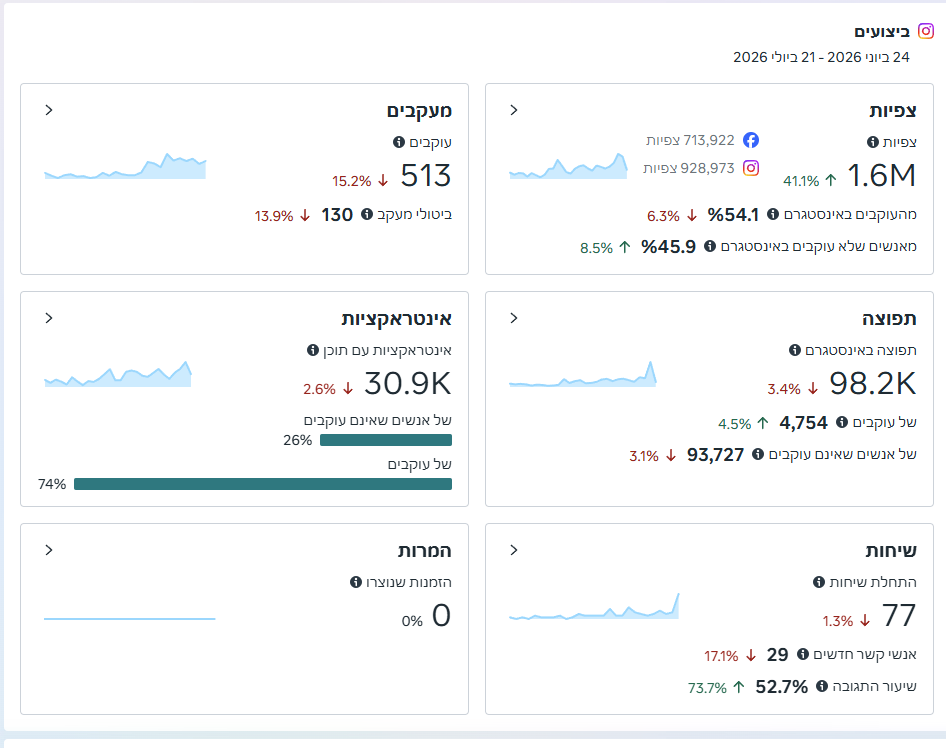Expand the תפוצה card chevron
946x748 pixels.
click(x=514, y=318)
